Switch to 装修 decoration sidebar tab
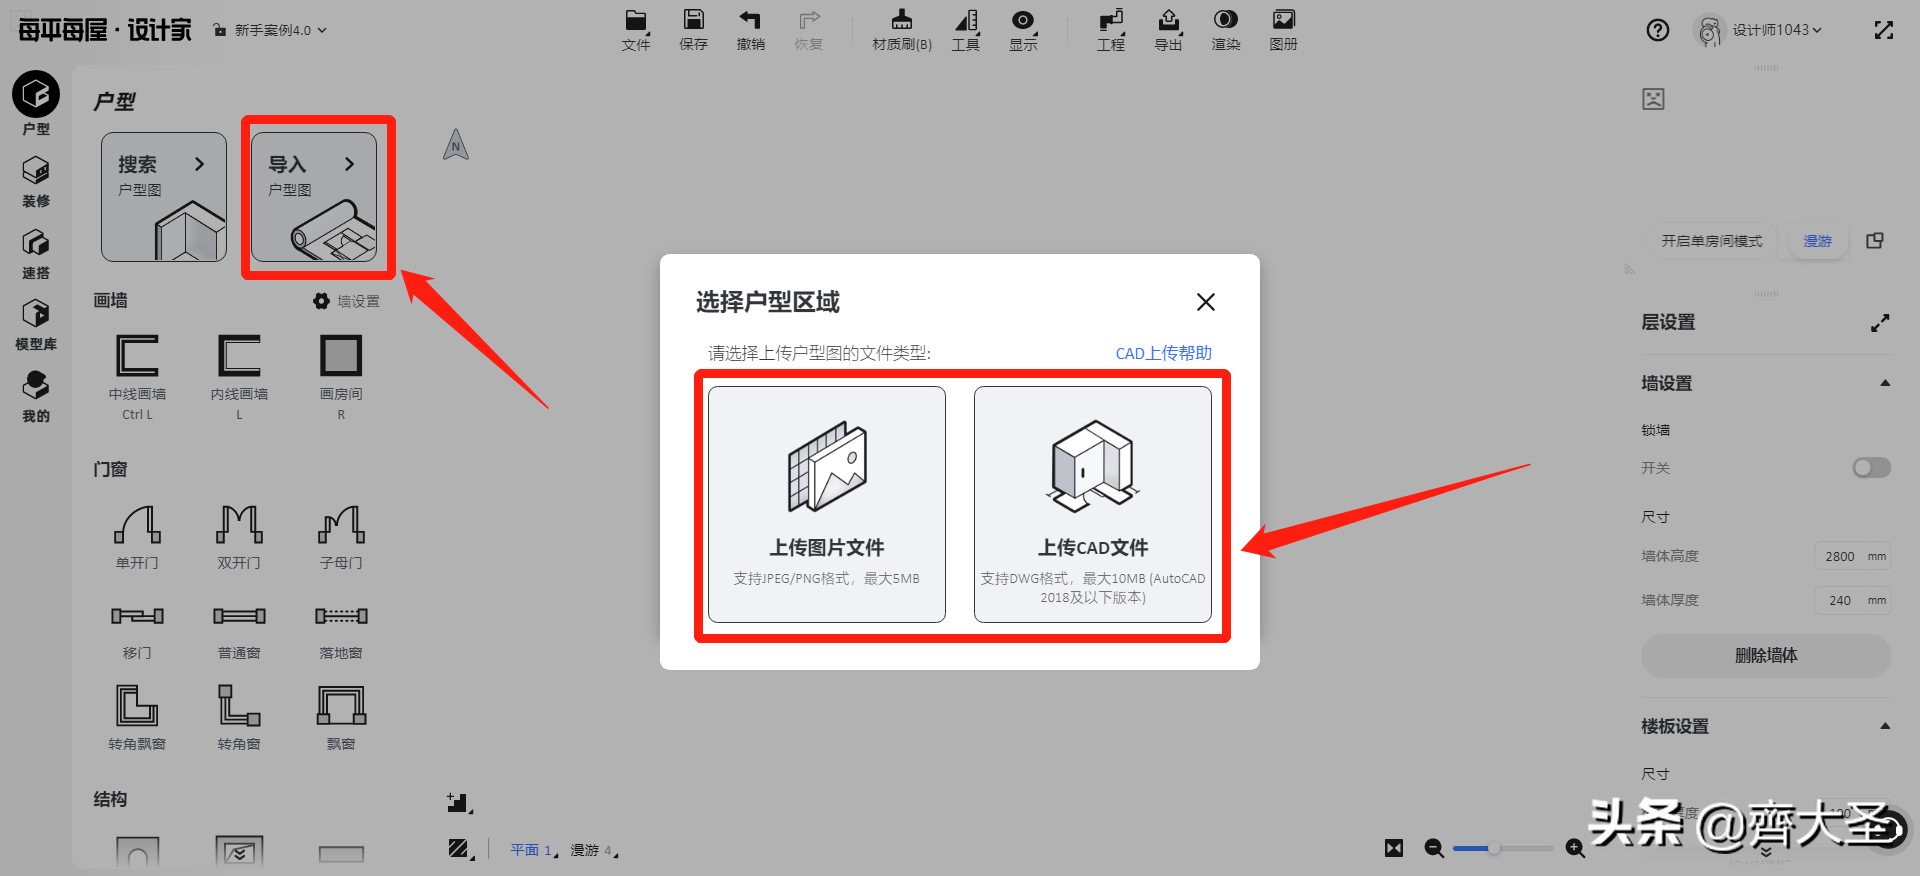Viewport: 1920px width, 876px height. [36, 181]
